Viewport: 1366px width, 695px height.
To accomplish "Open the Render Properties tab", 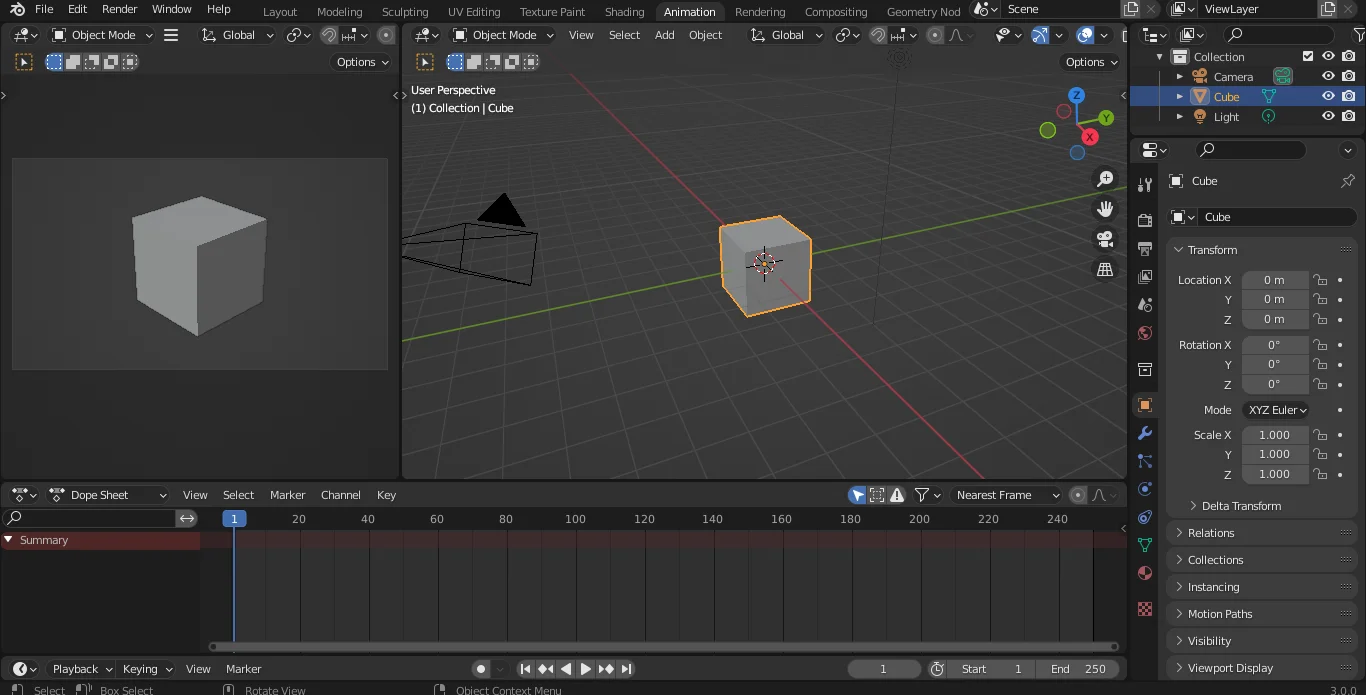I will pyautogui.click(x=1145, y=219).
